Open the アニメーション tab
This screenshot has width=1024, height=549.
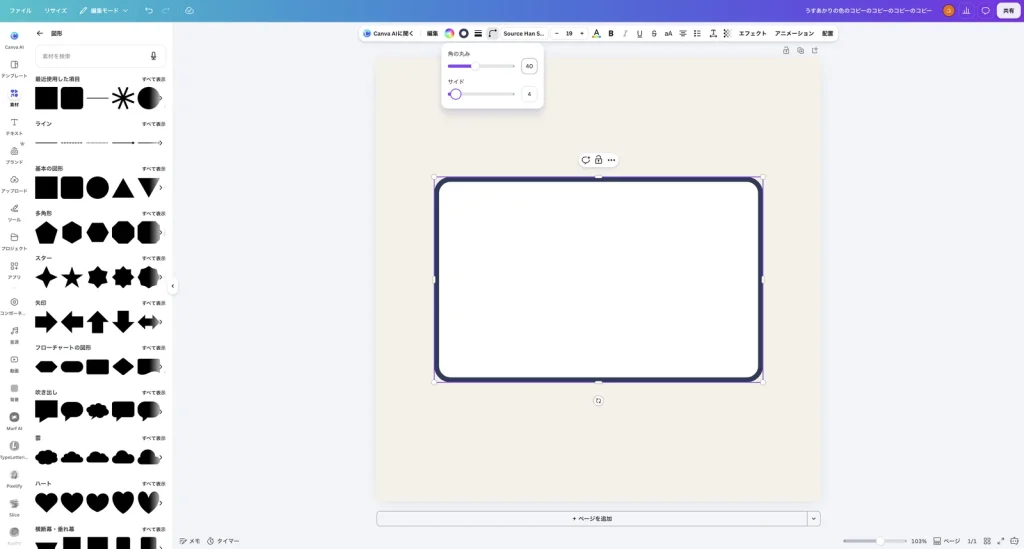[794, 33]
